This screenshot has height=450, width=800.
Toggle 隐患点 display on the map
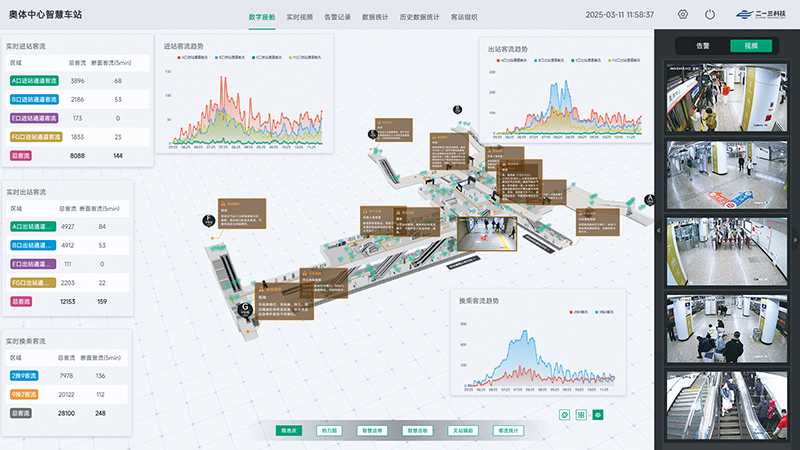[290, 430]
